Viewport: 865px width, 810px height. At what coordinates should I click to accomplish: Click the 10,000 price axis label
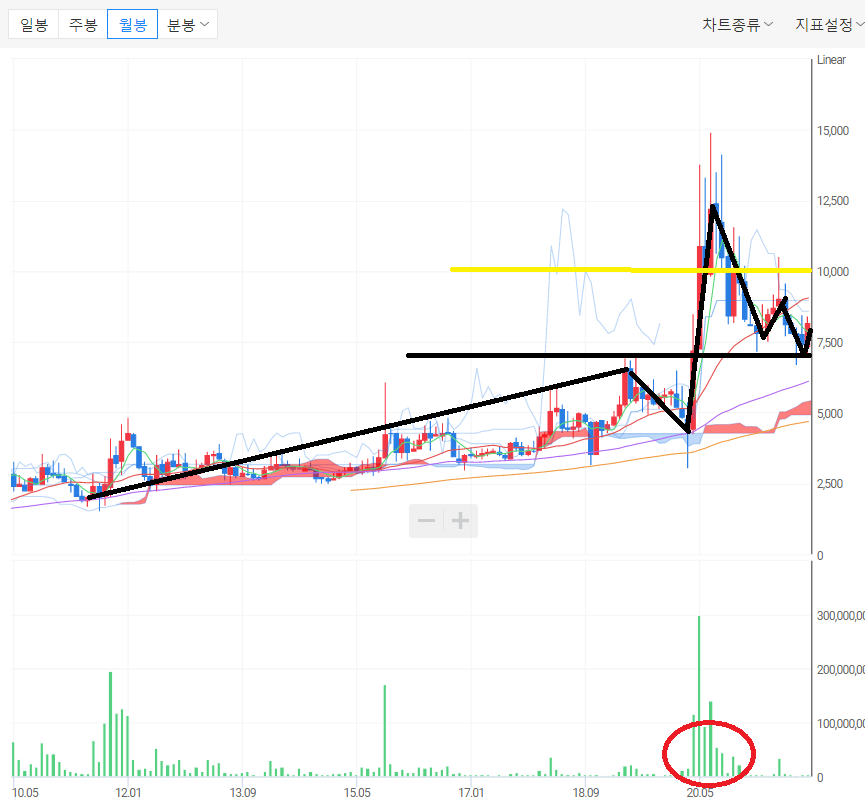(x=832, y=271)
